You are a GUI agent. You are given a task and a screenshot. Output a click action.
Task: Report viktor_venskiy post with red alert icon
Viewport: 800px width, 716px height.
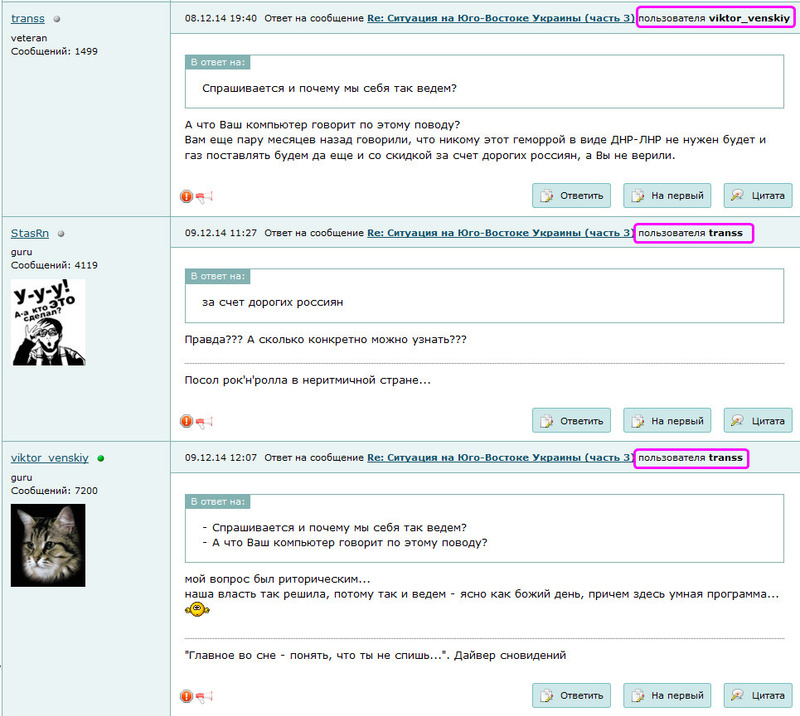187,696
